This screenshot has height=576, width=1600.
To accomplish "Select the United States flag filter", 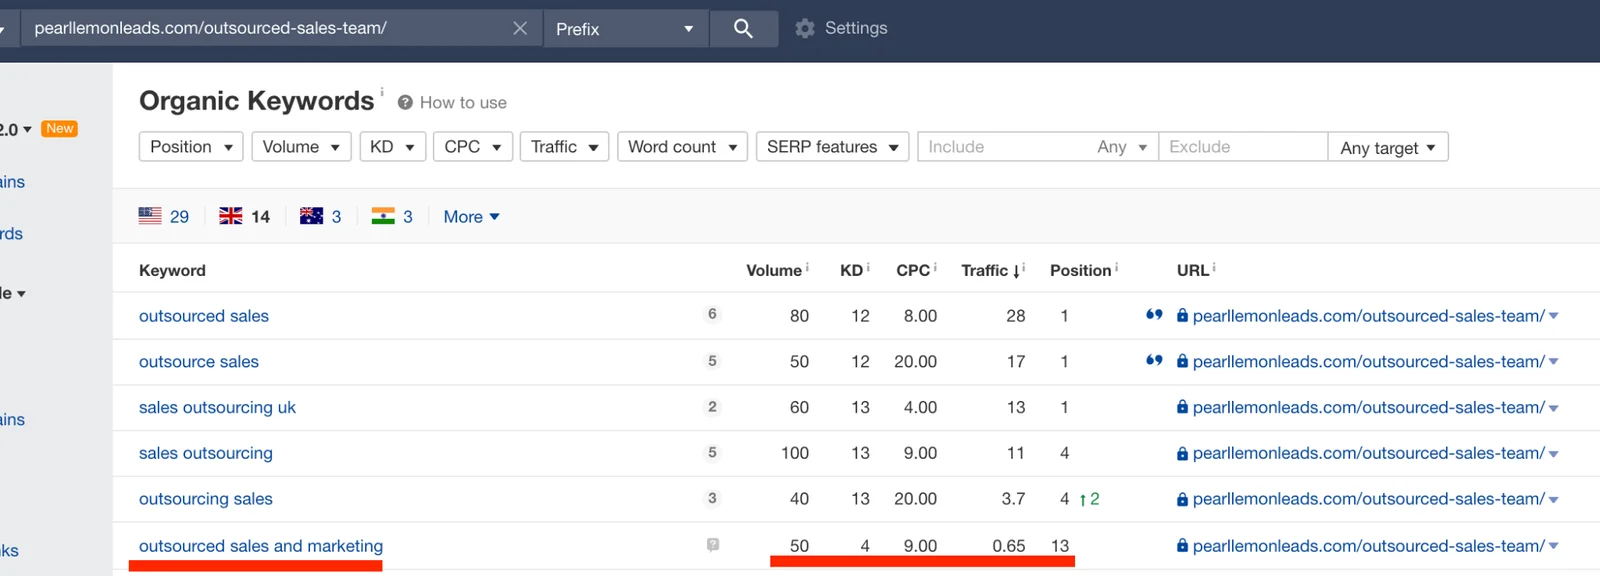I will (x=150, y=216).
